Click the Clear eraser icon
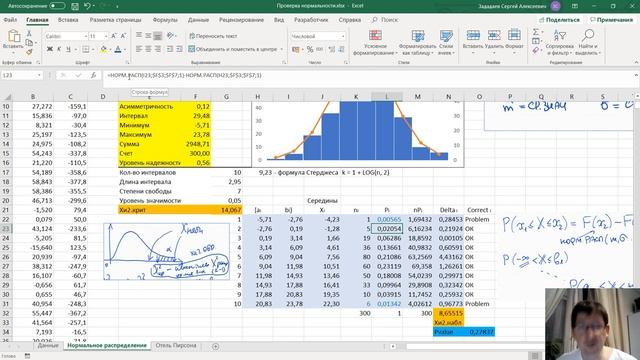Screen dimensions: 640x360 coord(536,50)
